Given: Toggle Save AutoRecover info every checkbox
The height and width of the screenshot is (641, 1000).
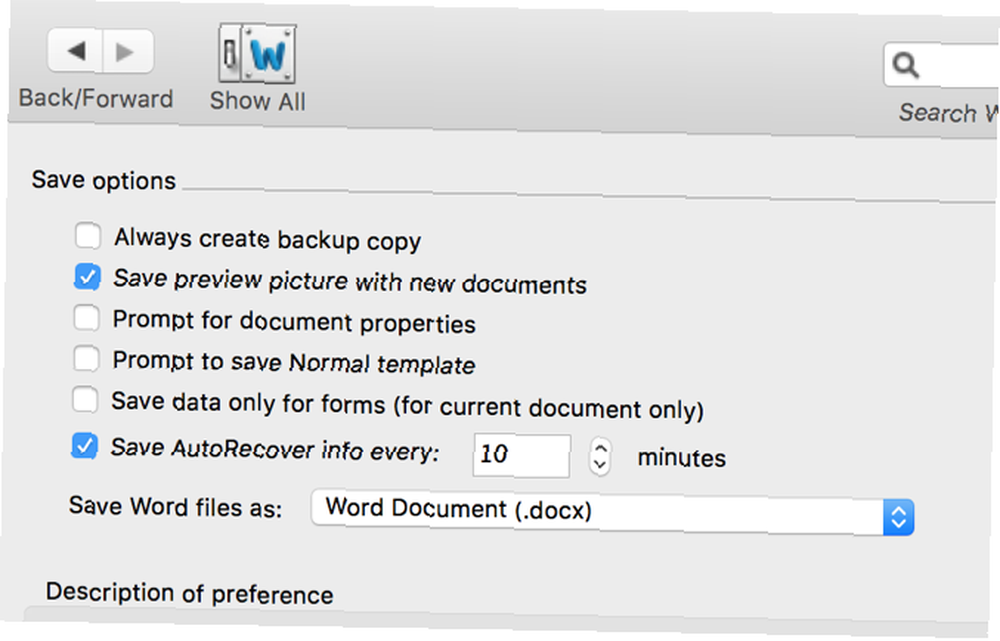Looking at the screenshot, I should click(x=85, y=446).
